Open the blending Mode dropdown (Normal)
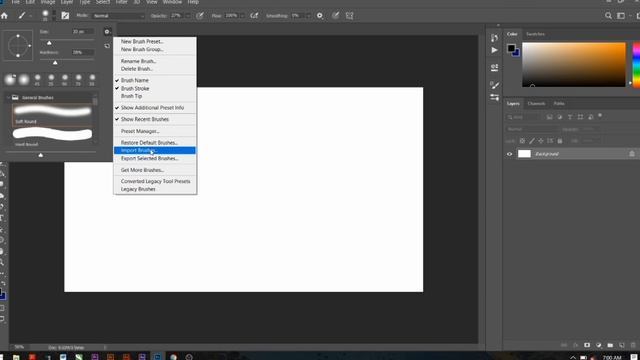 [x=118, y=16]
